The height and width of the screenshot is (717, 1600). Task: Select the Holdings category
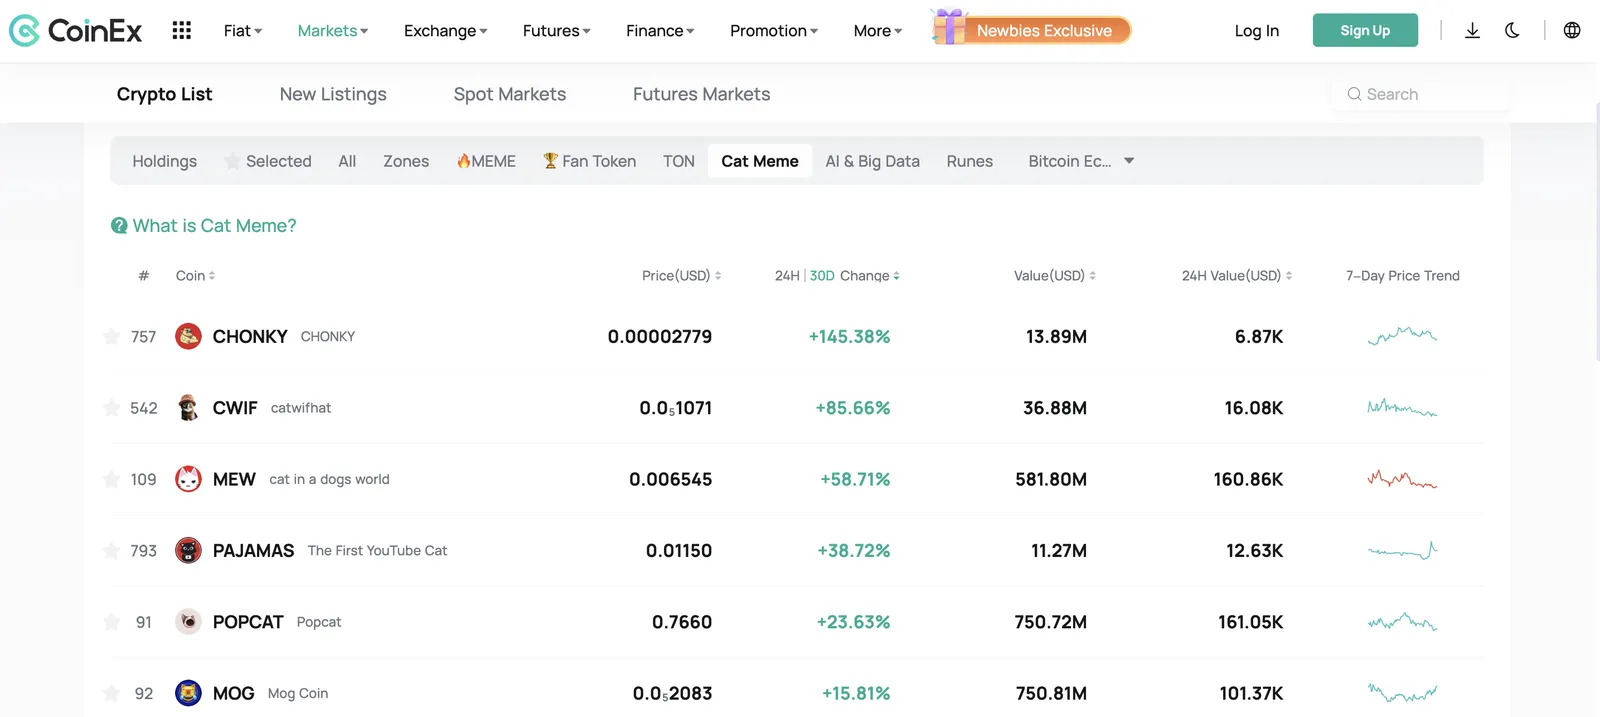pos(165,161)
